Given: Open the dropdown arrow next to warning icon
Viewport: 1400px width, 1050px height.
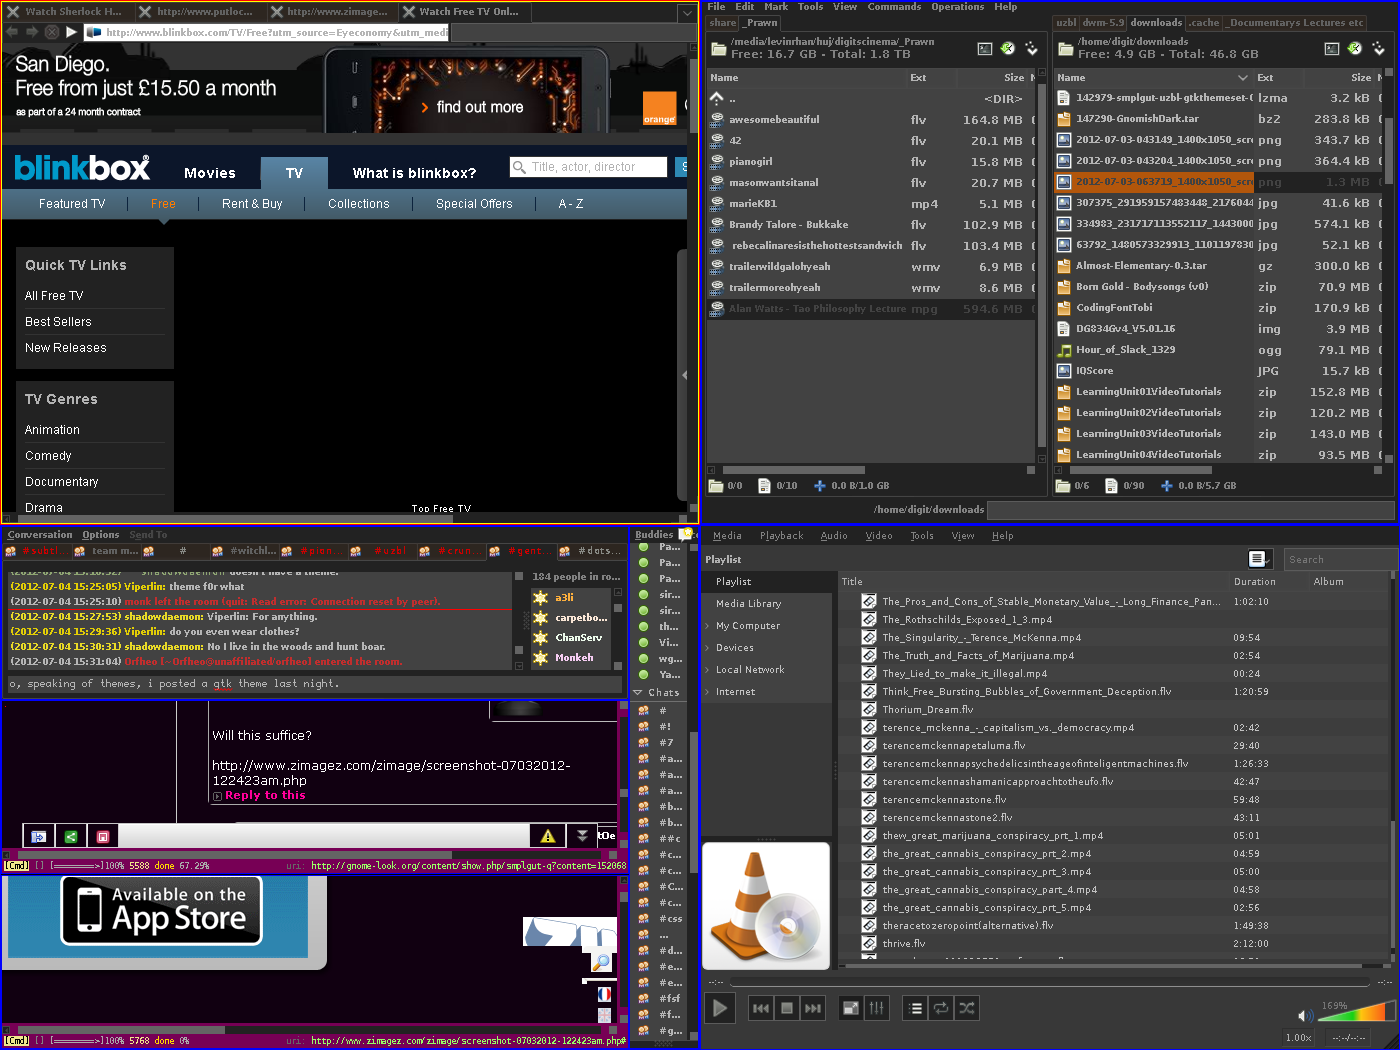Looking at the screenshot, I should [583, 836].
